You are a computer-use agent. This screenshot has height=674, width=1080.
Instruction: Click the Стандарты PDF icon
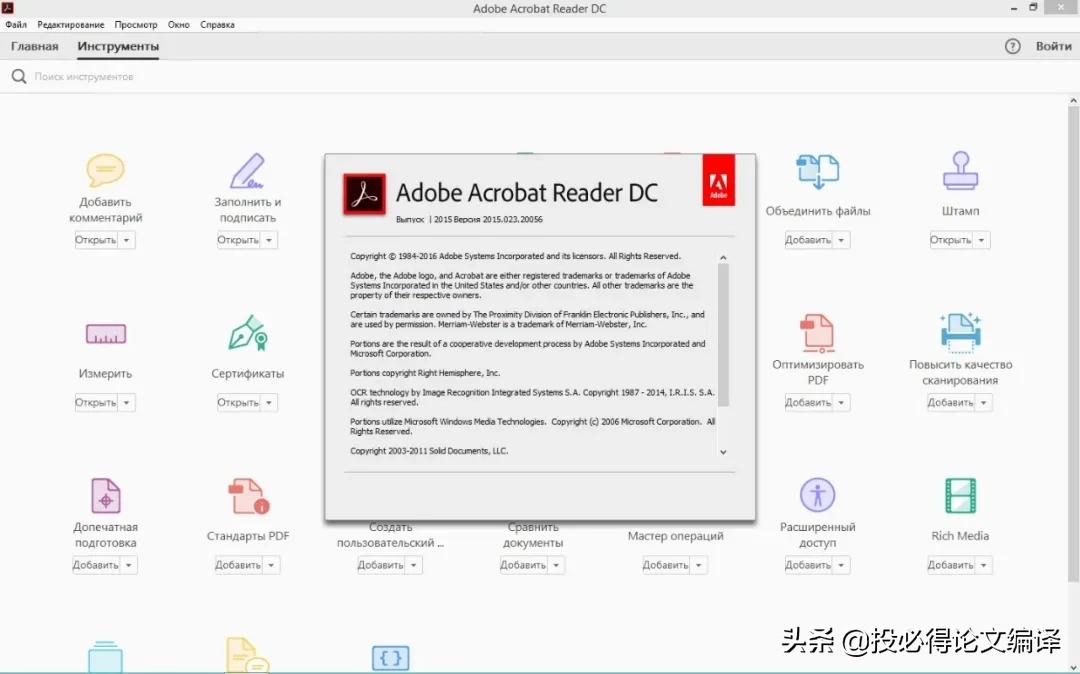[x=248, y=496]
